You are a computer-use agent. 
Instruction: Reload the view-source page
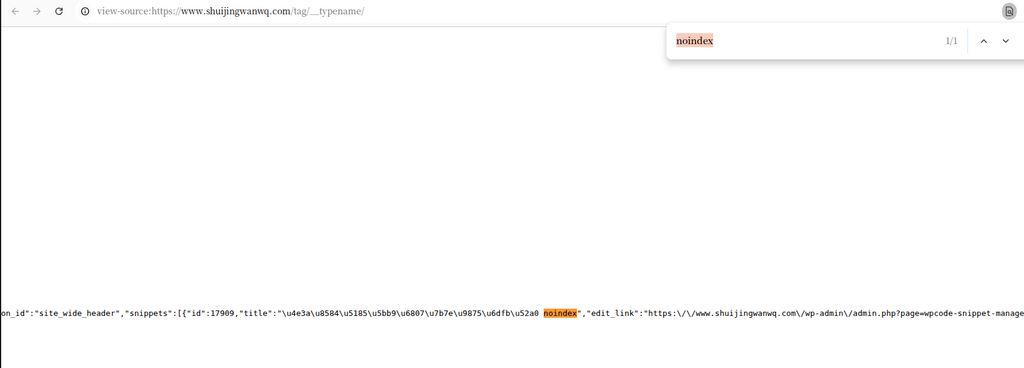click(x=59, y=11)
